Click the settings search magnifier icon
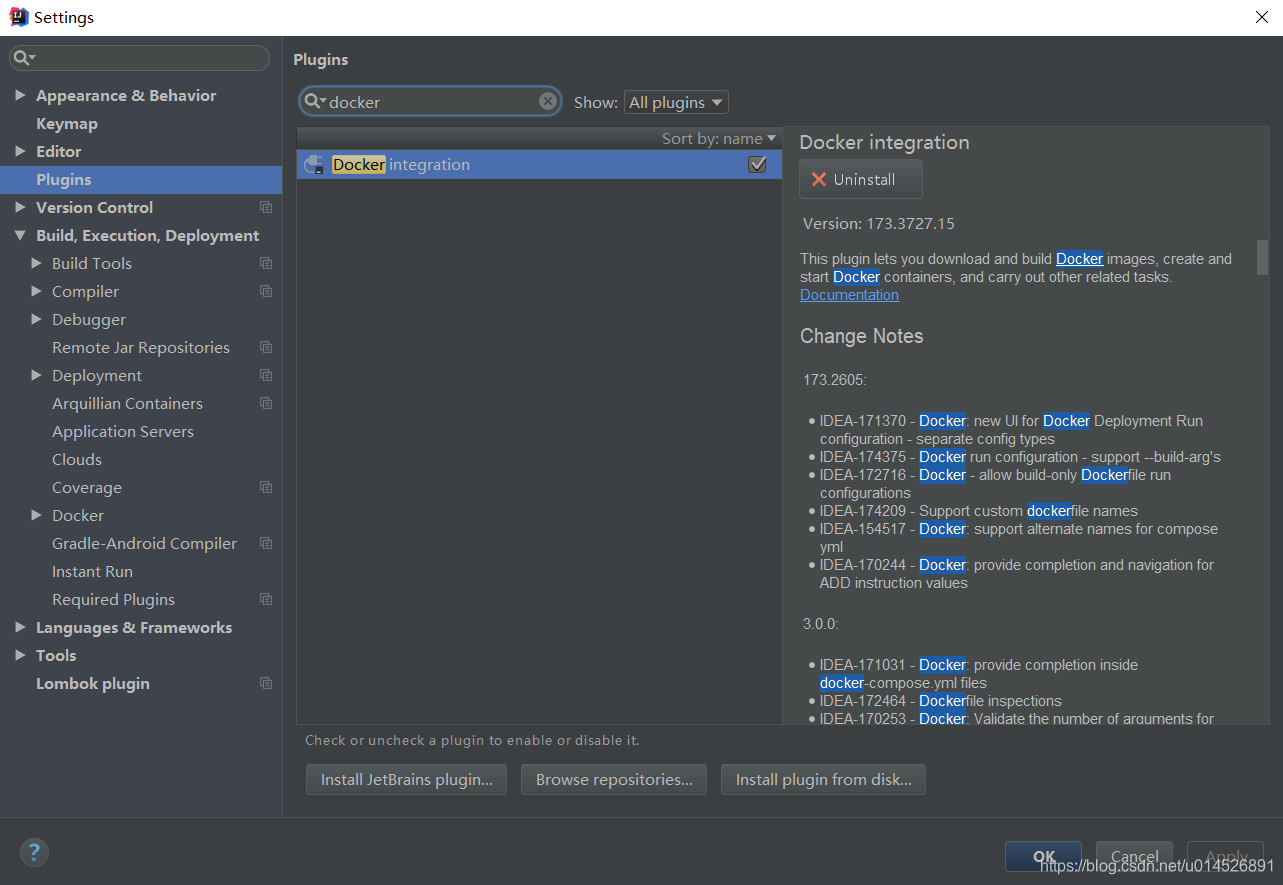The height and width of the screenshot is (885, 1283). click(x=23, y=58)
